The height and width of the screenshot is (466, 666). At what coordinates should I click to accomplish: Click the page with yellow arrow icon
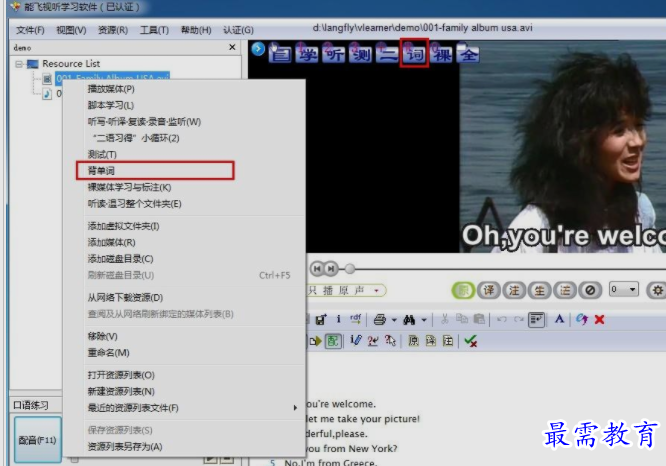(315, 341)
